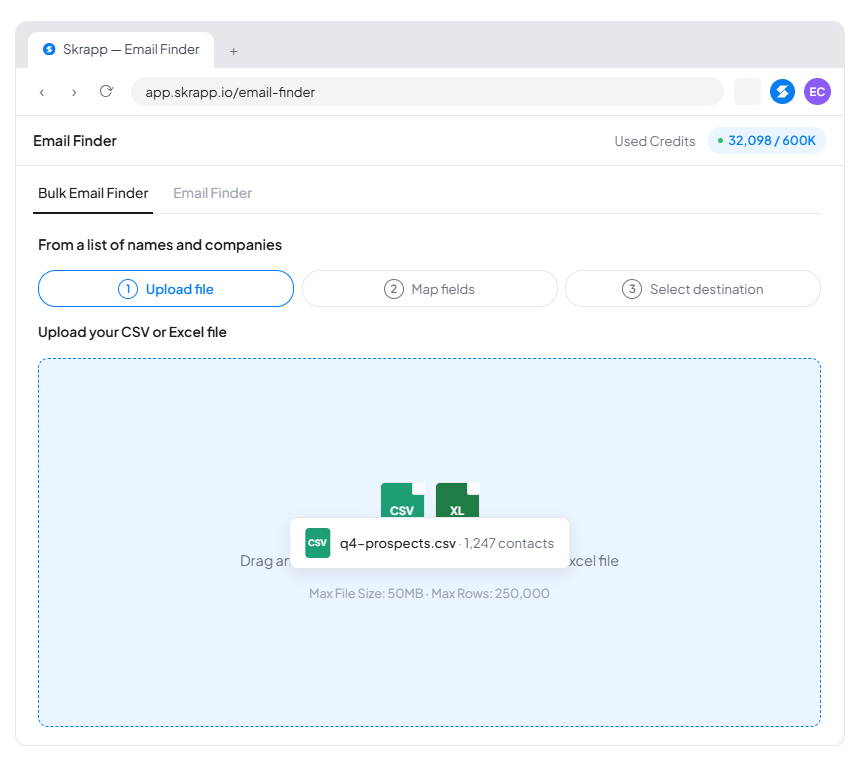Go back using the browser back arrow
867x765 pixels.
(42, 92)
